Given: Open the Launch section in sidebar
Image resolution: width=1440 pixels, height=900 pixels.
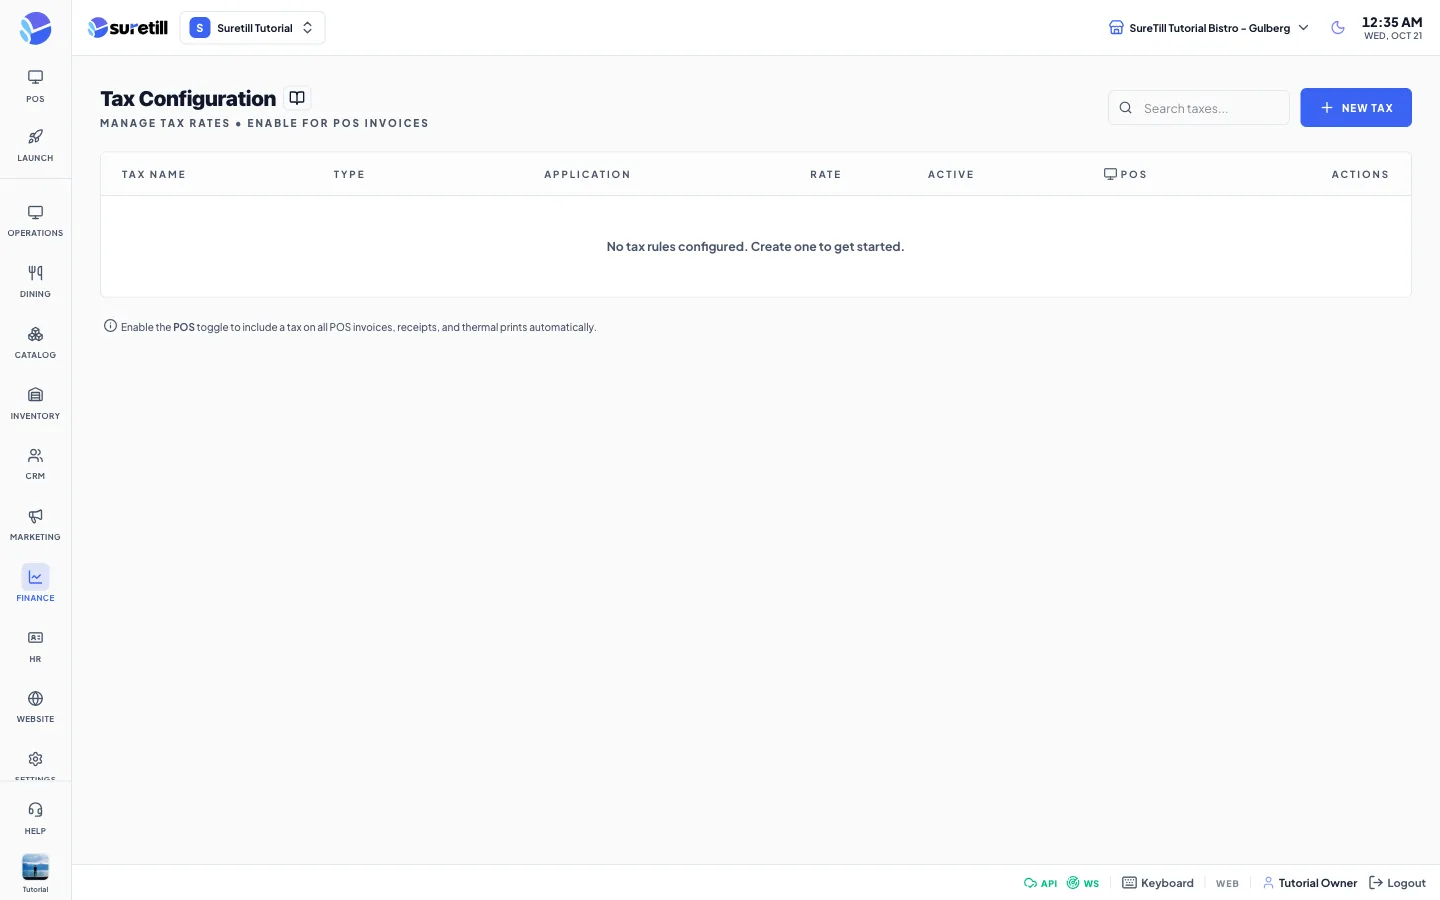Looking at the screenshot, I should tap(35, 146).
